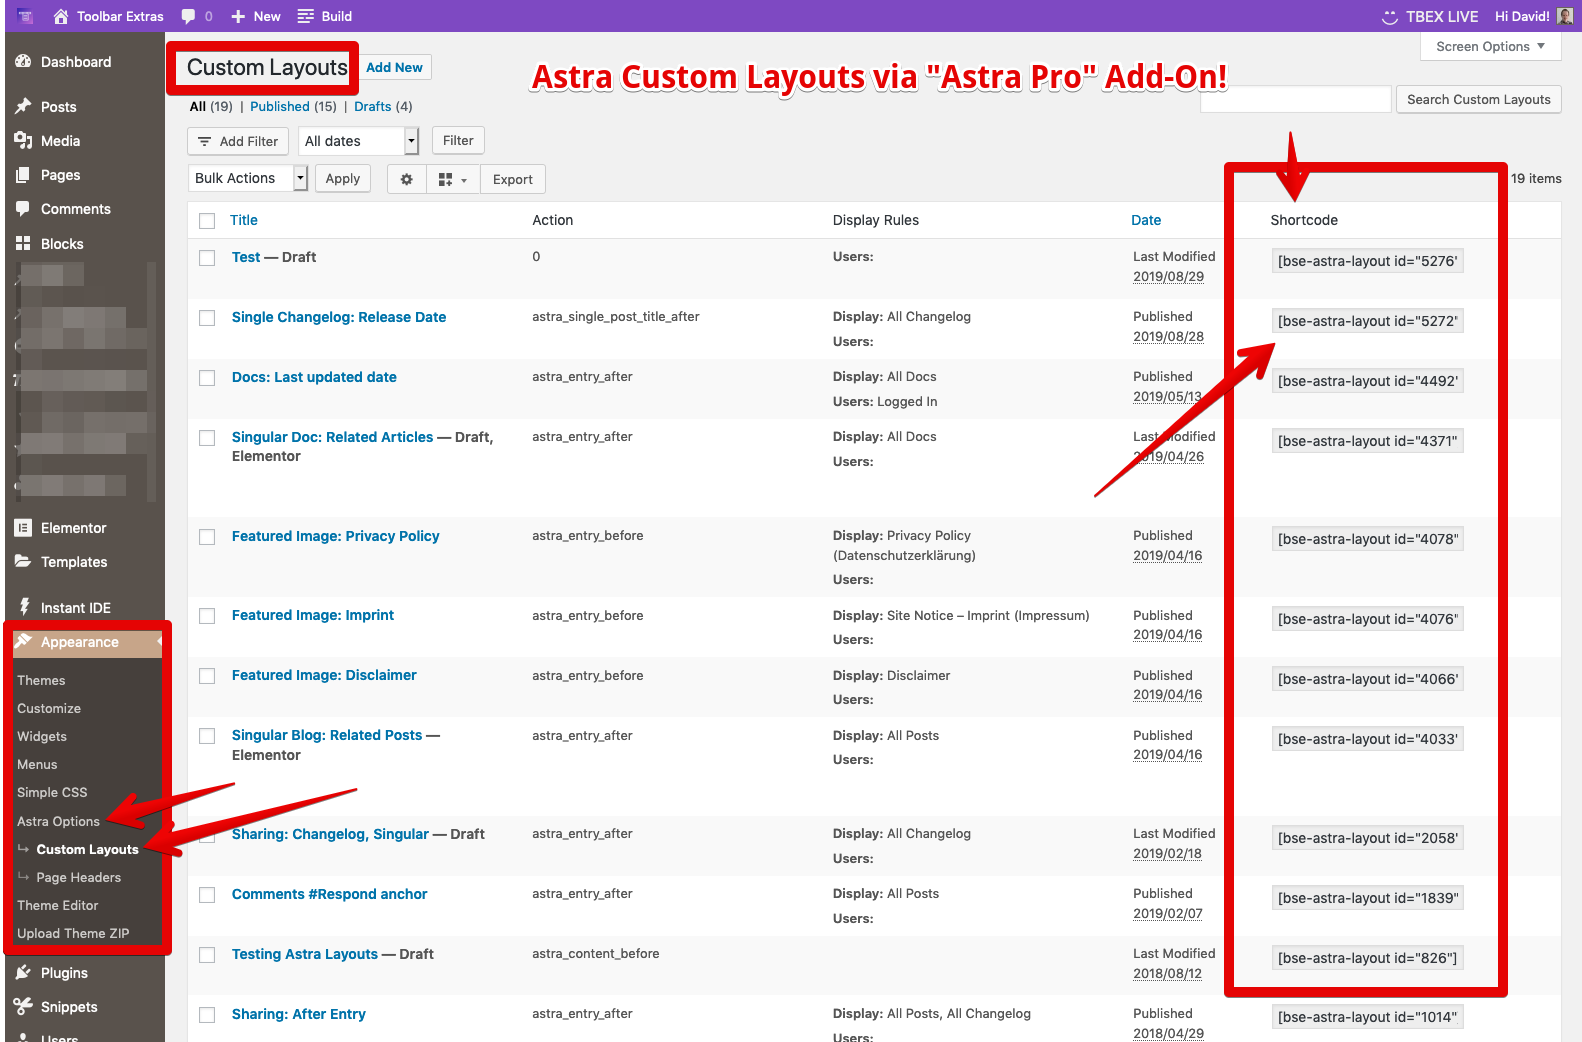The height and width of the screenshot is (1042, 1582).
Task: Click the comments bubble icon in admin bar
Action: [188, 16]
